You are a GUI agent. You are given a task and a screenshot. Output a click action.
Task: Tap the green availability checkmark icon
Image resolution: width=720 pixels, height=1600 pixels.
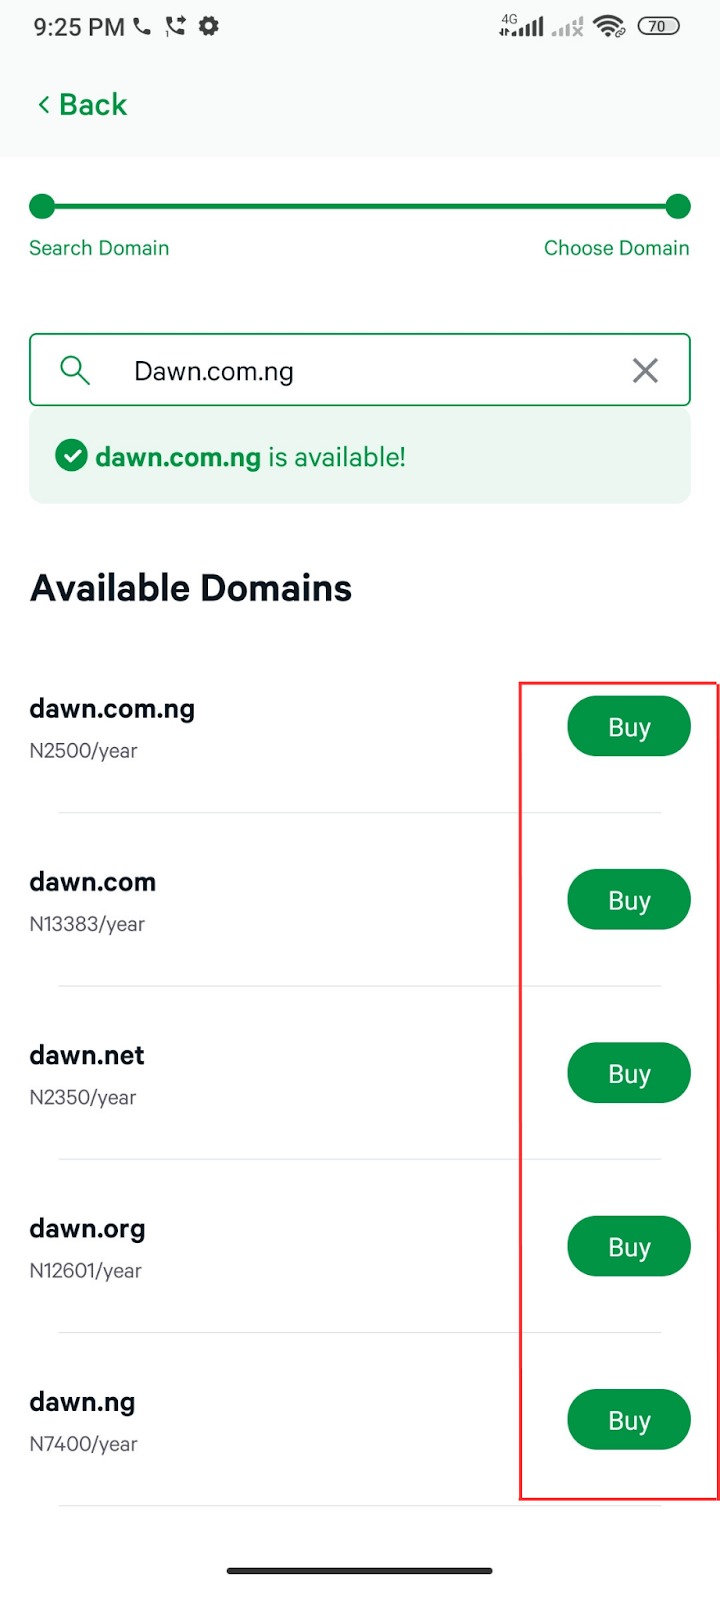(71, 457)
